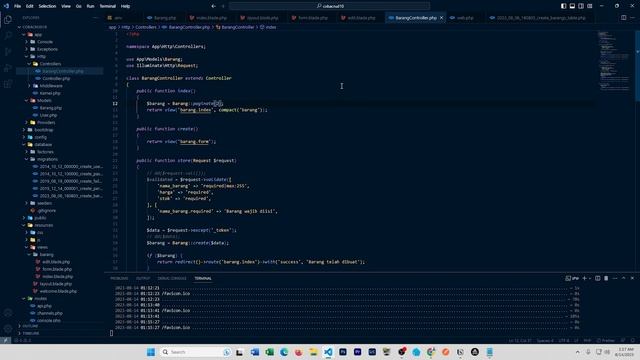Screen dimensions: 640x360
Task: Toggle secondary side bar layout icon
Action: (581, 6)
